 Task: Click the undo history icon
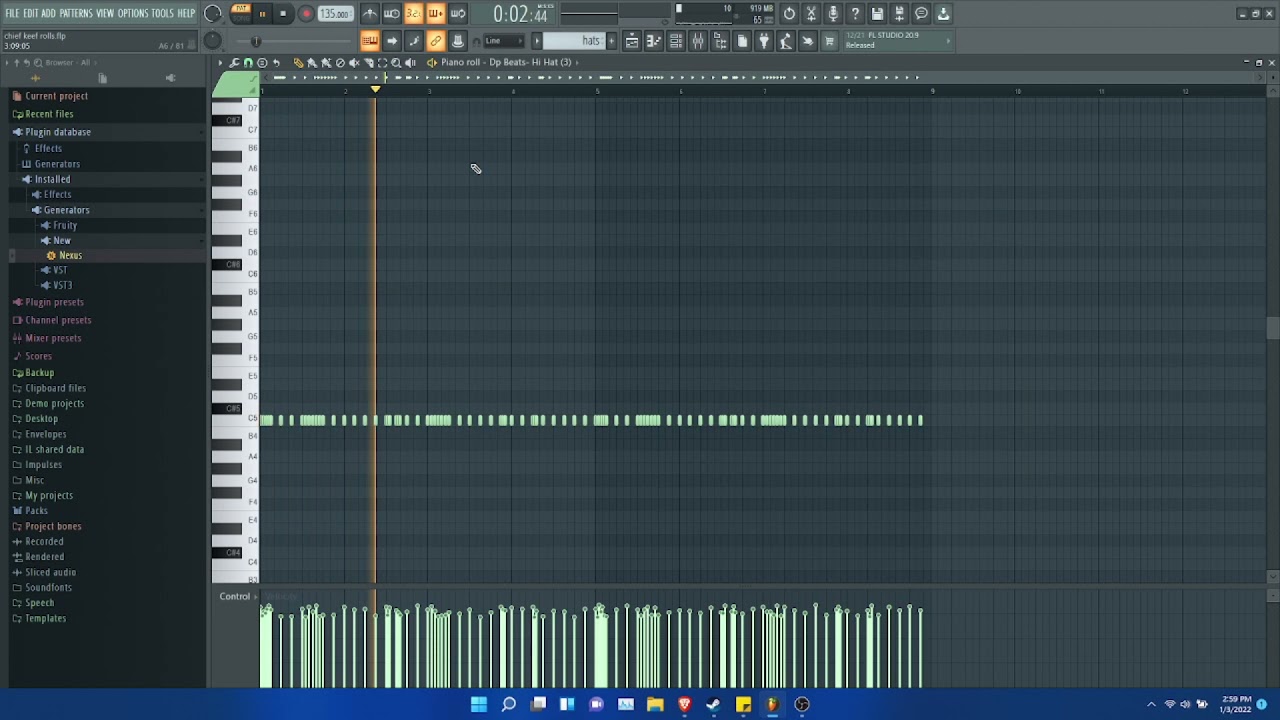pos(789,14)
